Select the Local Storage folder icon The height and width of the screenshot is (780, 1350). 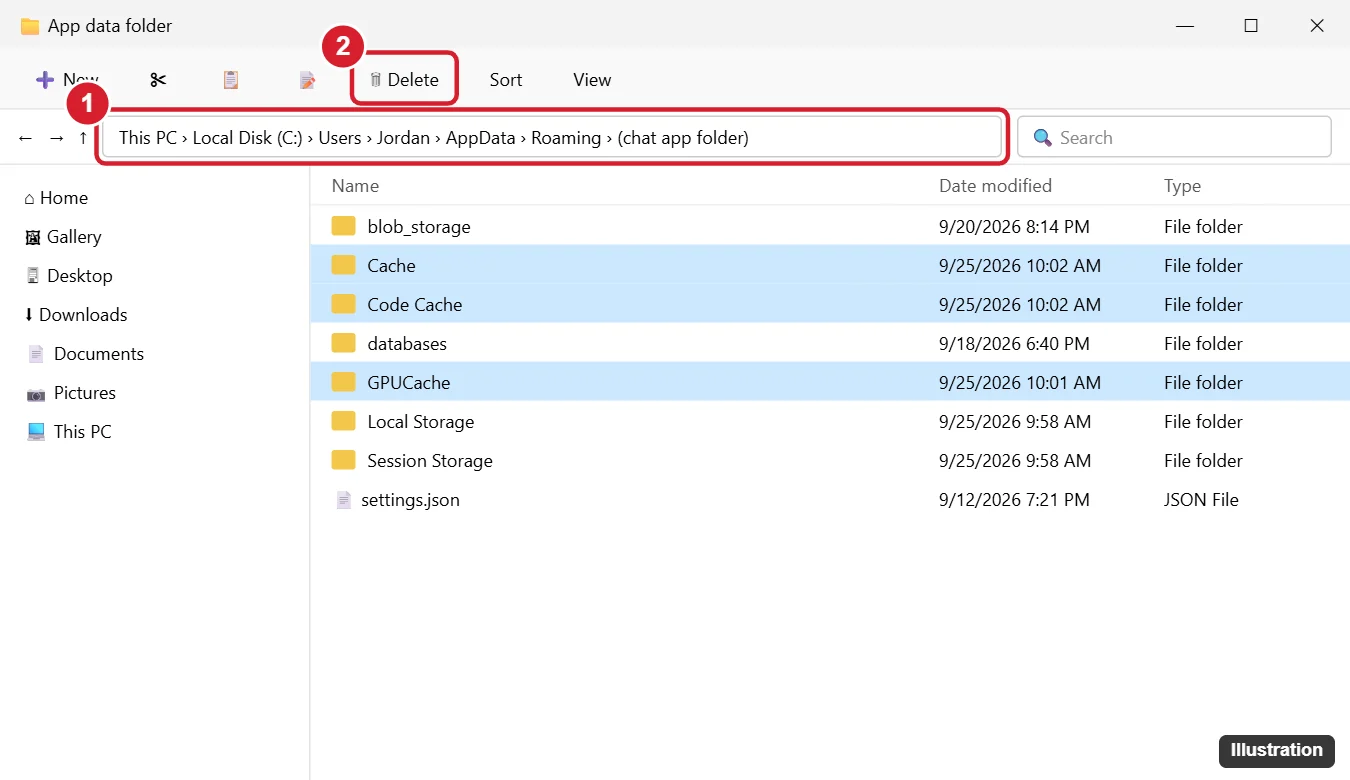pos(344,422)
